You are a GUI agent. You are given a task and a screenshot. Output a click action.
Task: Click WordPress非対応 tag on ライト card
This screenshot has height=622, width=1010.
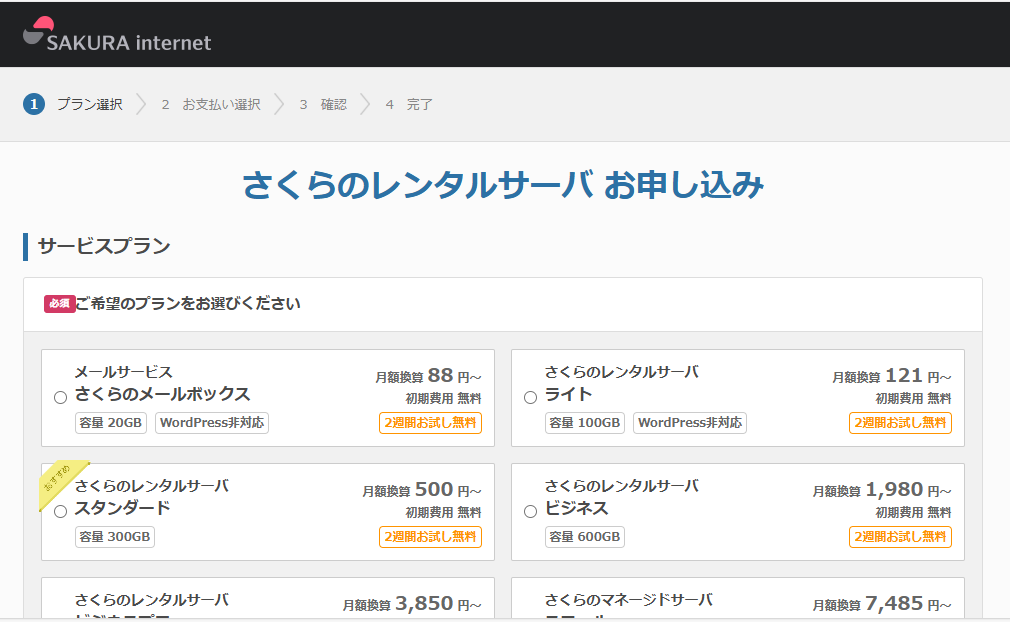point(690,422)
